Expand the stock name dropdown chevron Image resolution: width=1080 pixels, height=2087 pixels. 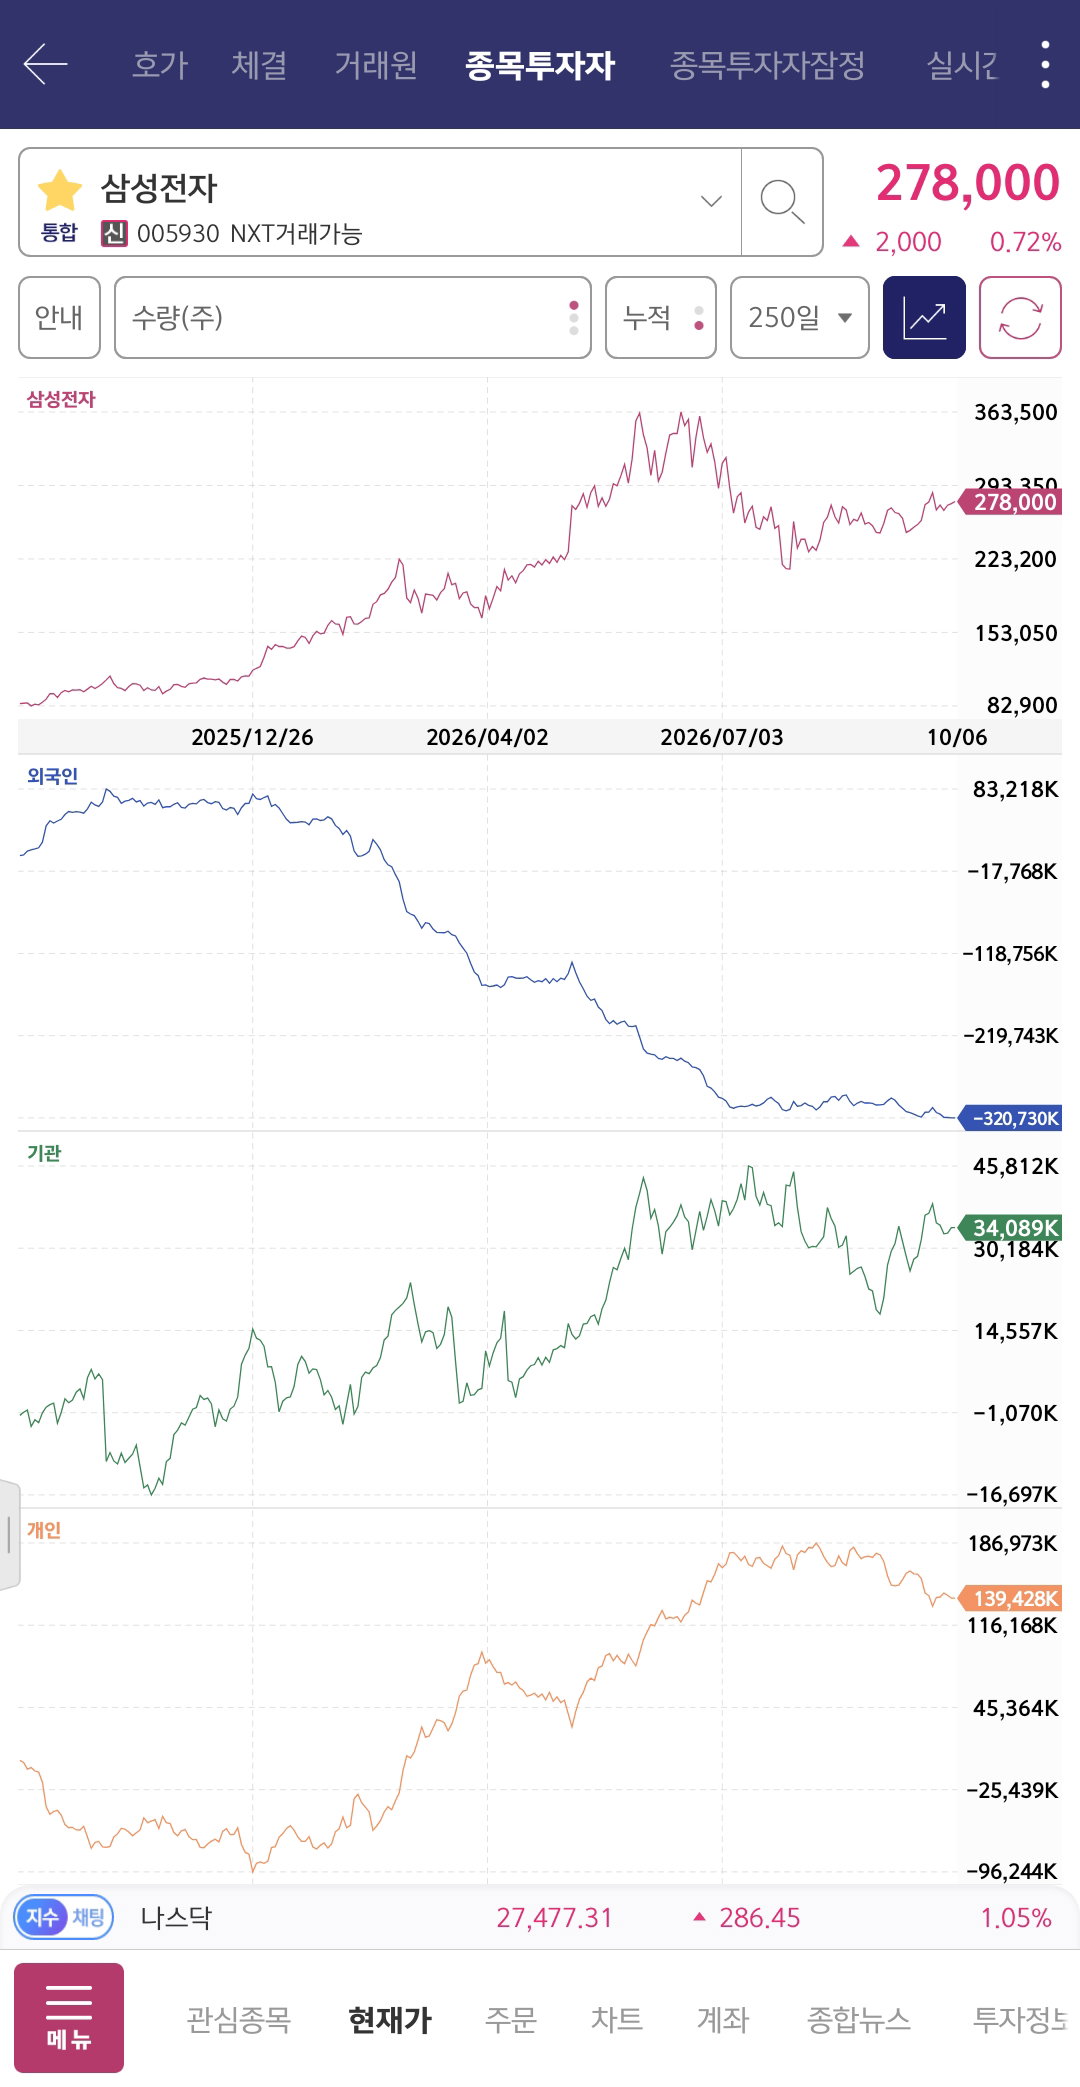pyautogui.click(x=711, y=201)
